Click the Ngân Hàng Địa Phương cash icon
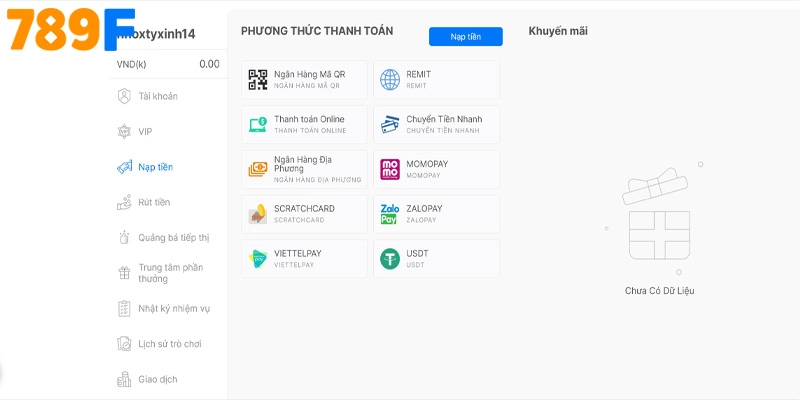Viewport: 800px width, 400px height. pyautogui.click(x=258, y=169)
